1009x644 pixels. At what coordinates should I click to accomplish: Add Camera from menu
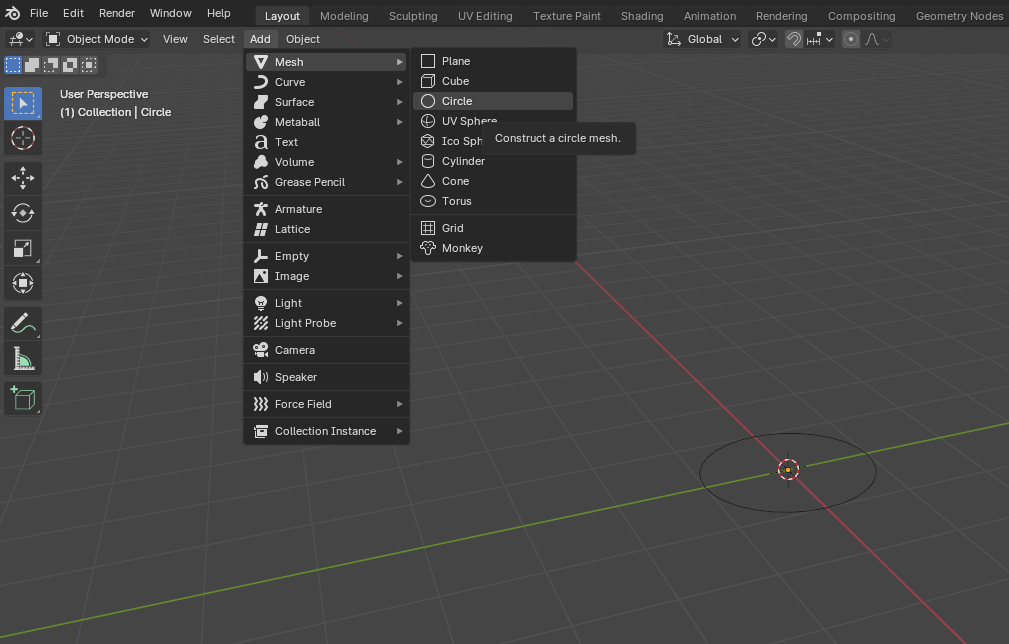coord(326,350)
